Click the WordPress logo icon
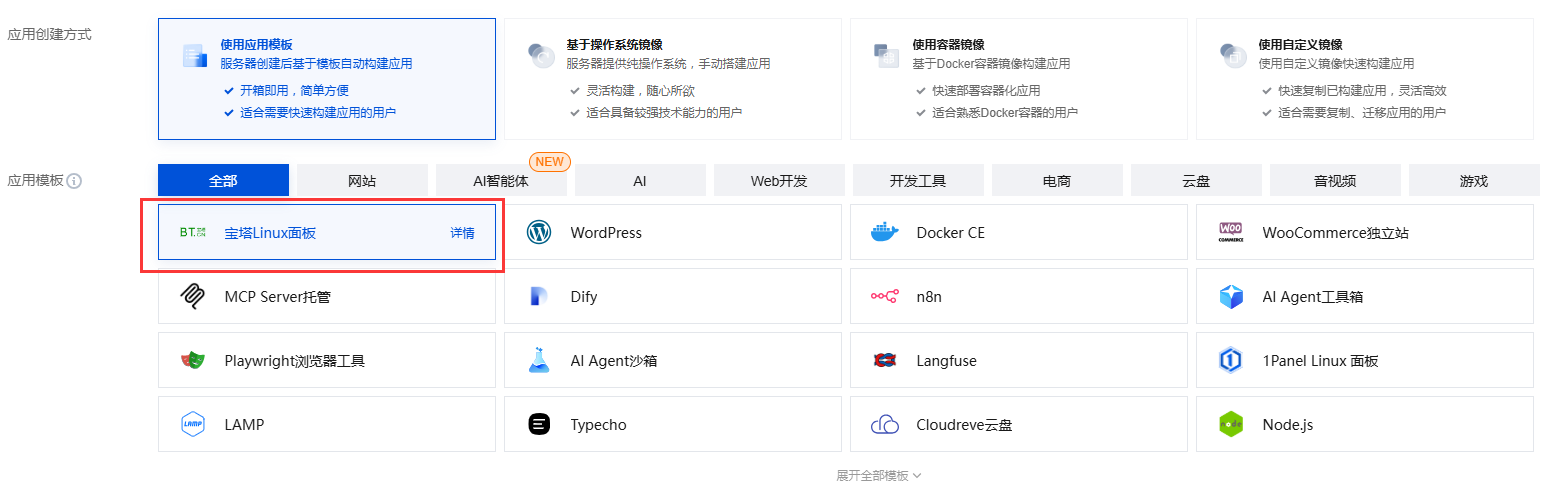 pos(539,233)
